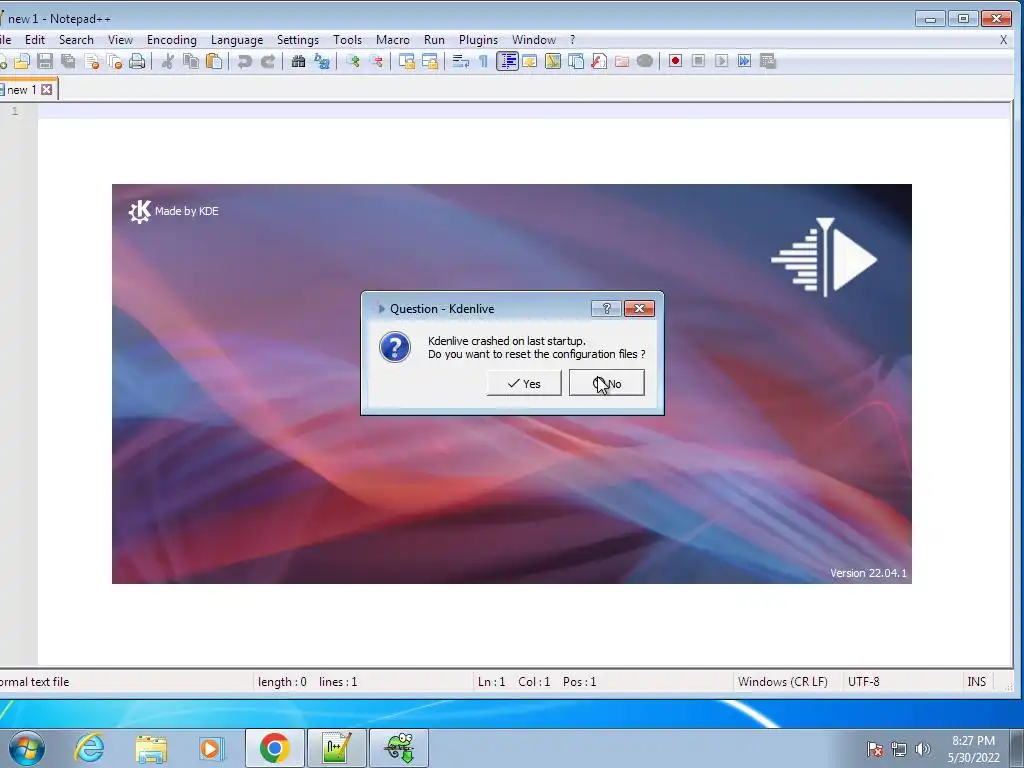Image resolution: width=1024 pixels, height=768 pixels.
Task: Click in the Notepad++ editor line 1
Action: point(524,111)
